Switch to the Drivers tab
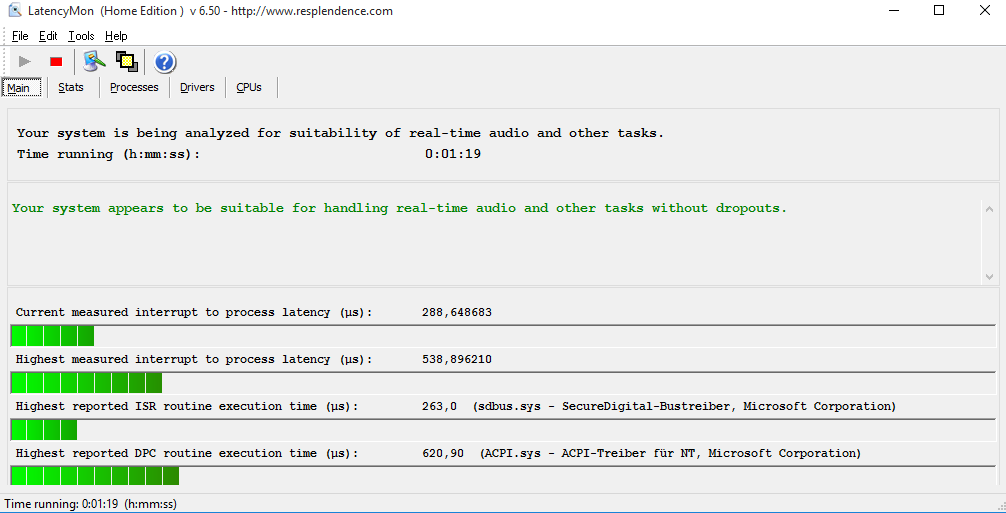 197,87
